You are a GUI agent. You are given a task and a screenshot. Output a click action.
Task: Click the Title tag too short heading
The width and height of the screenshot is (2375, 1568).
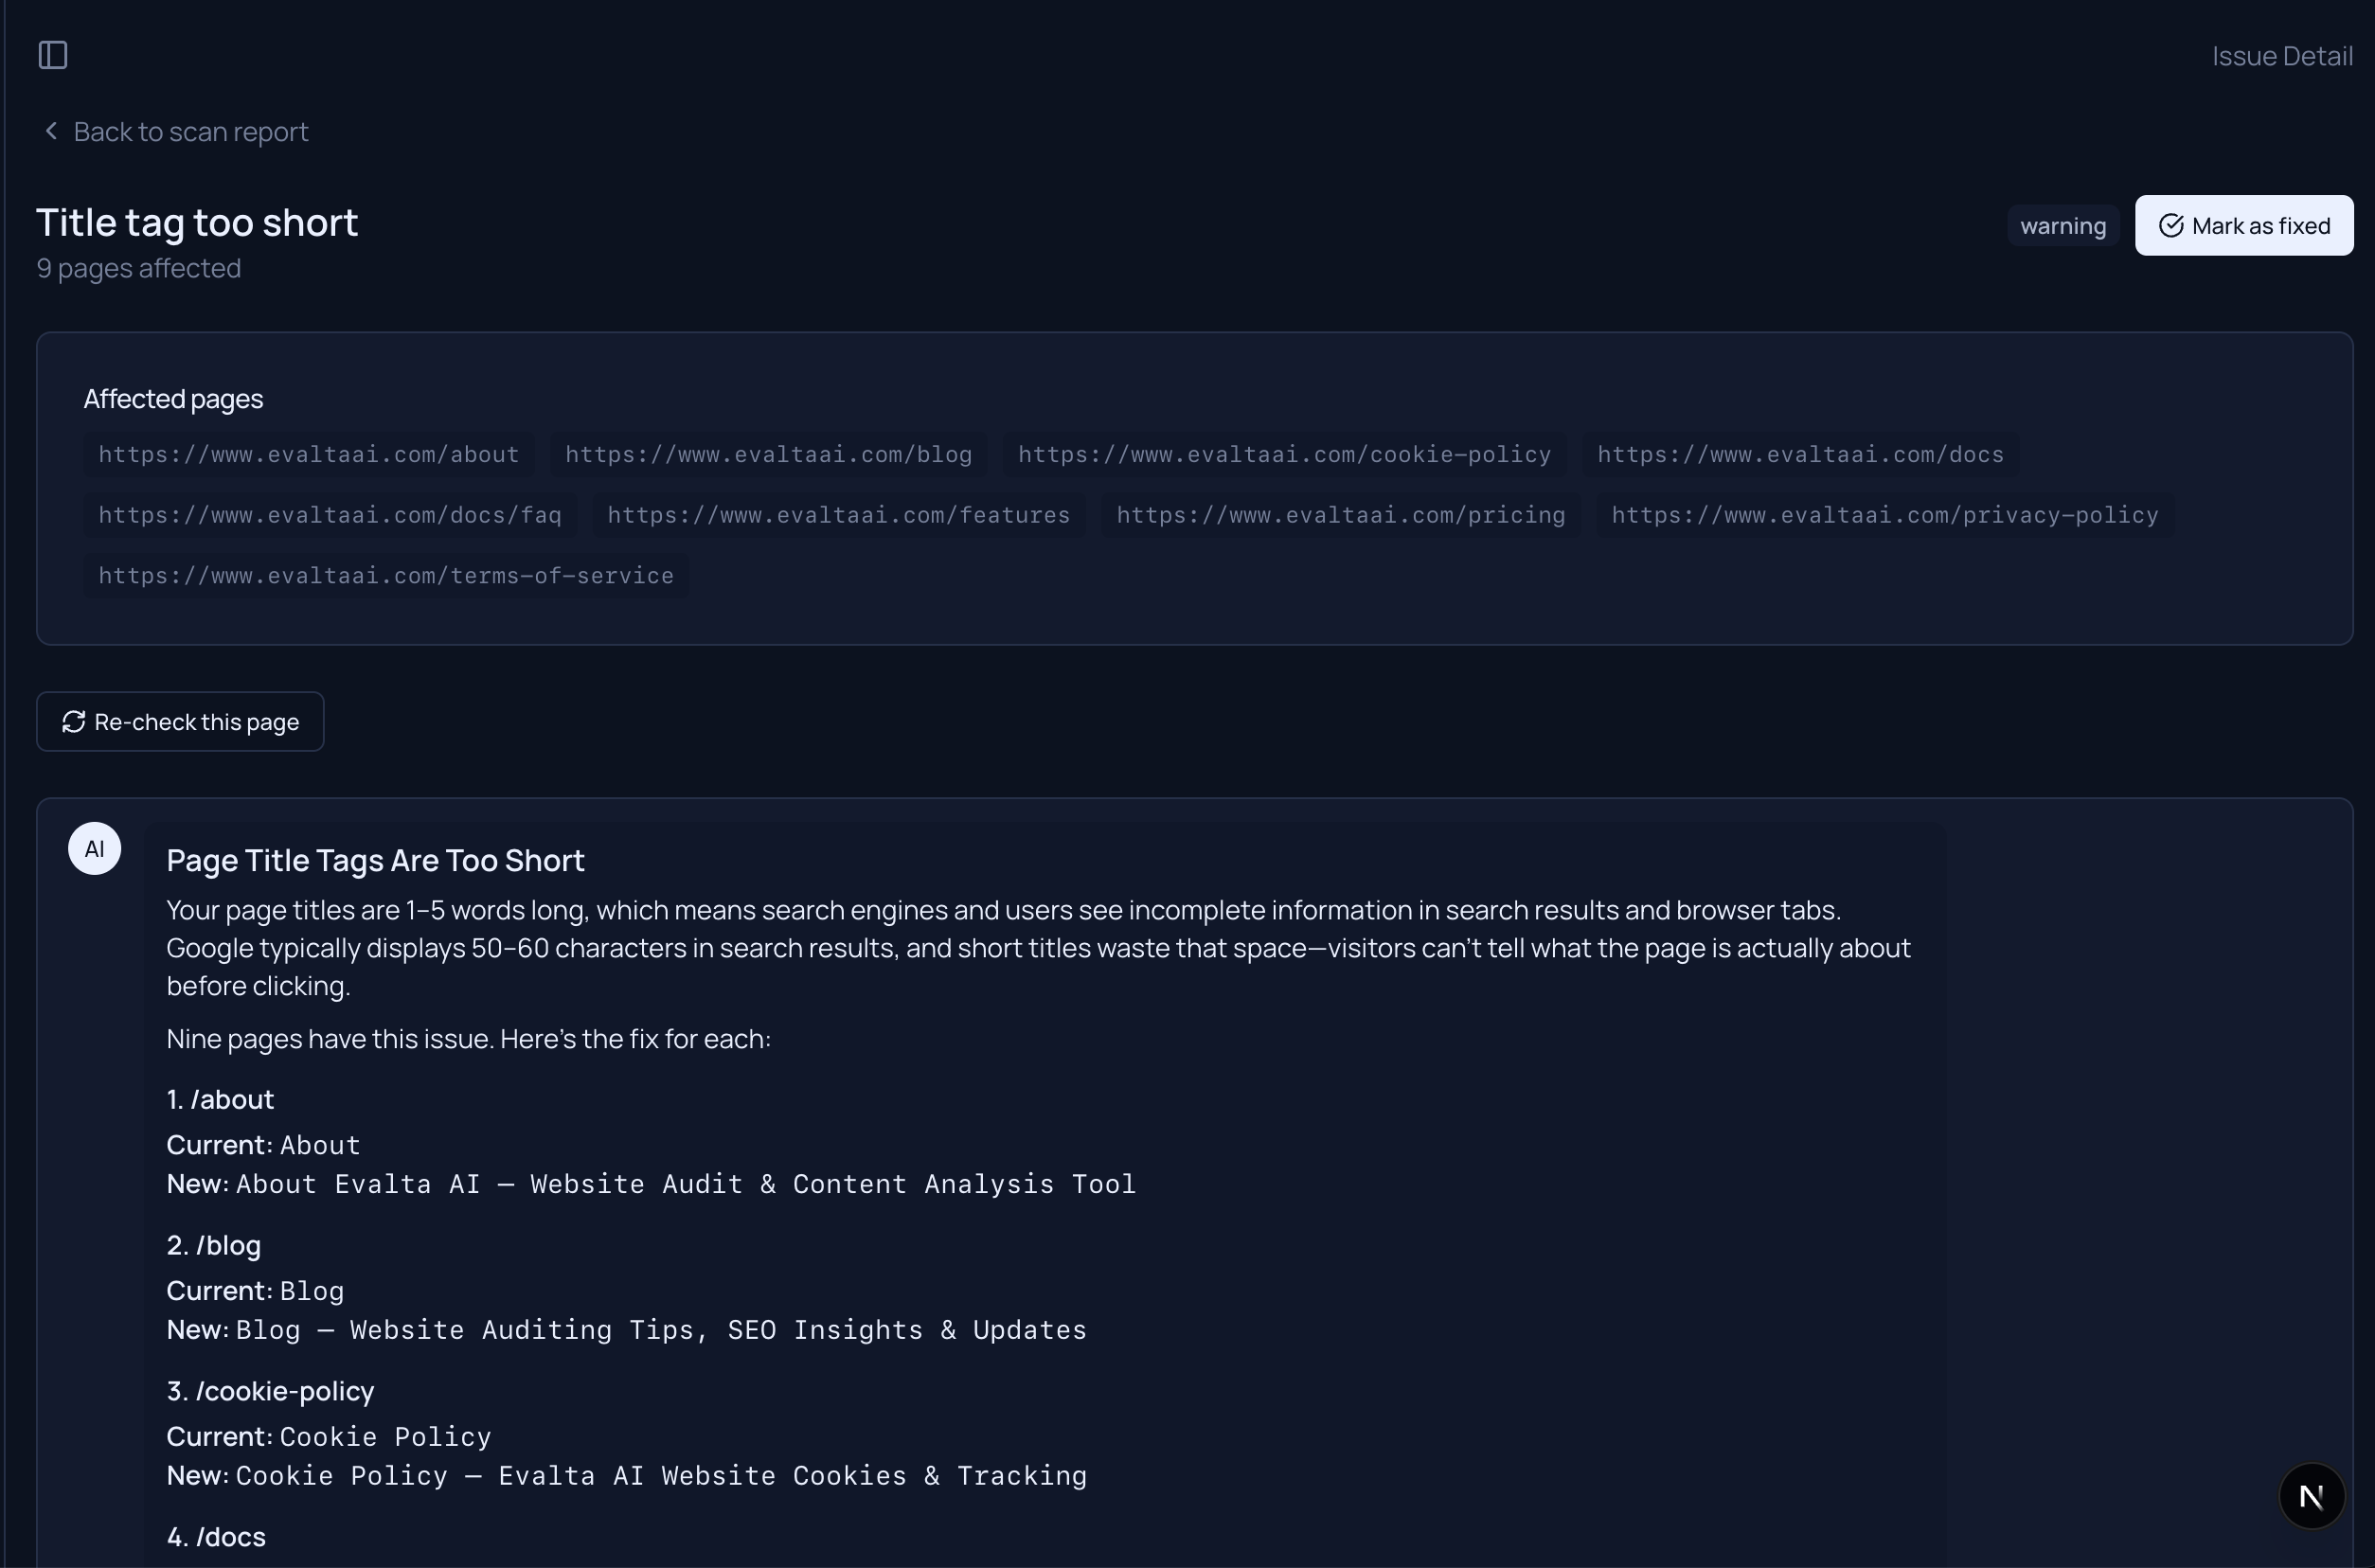(x=197, y=221)
